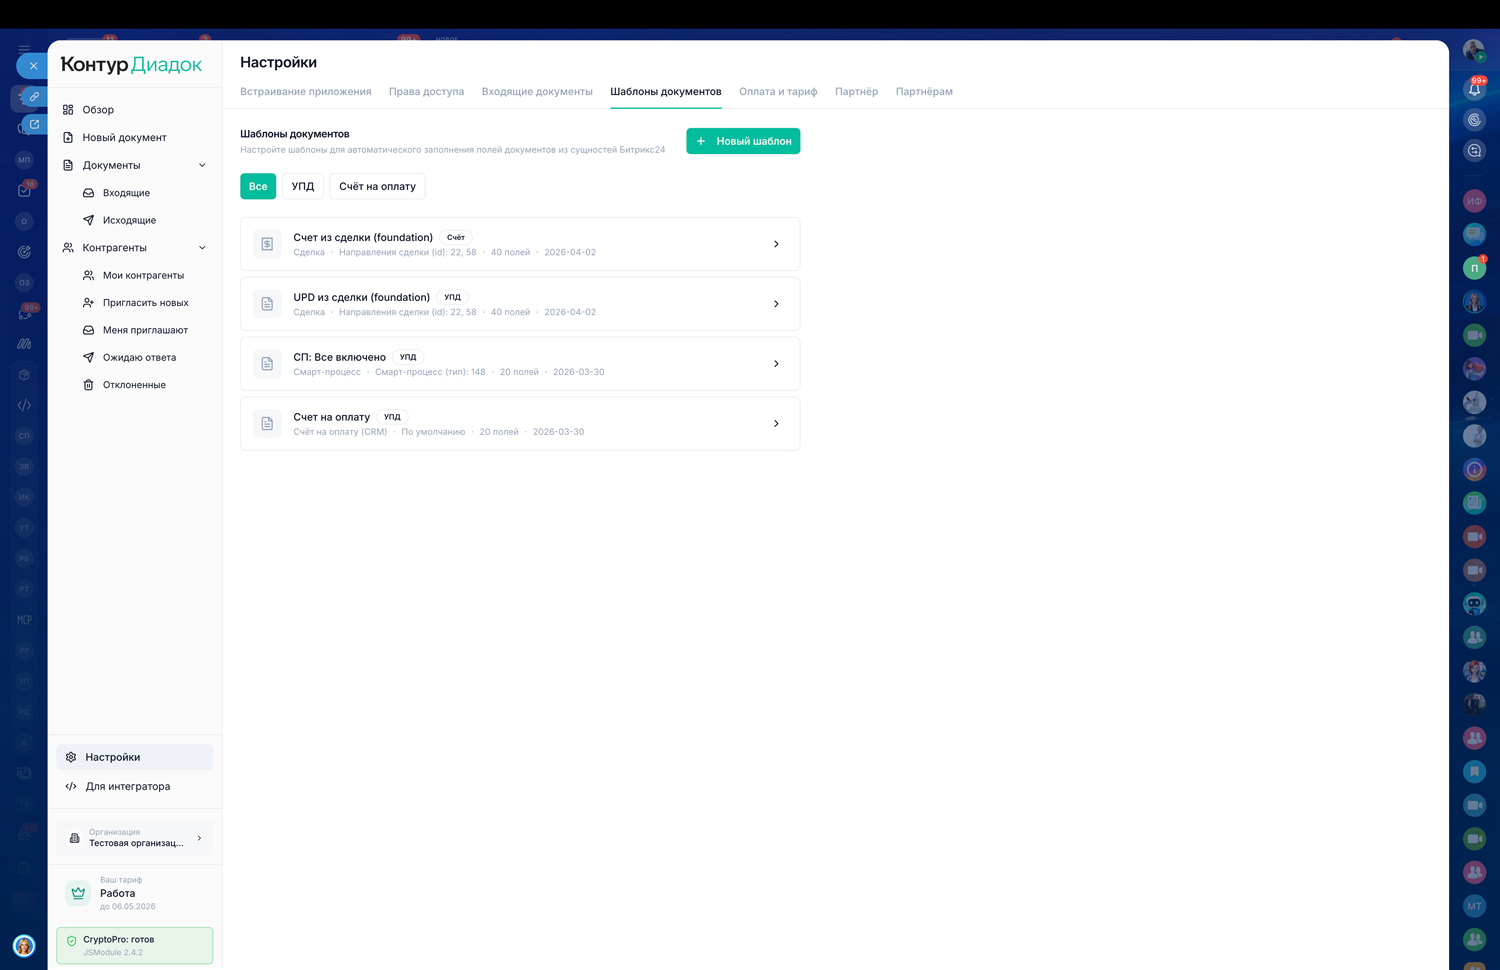This screenshot has width=1500, height=970.
Task: Open the Счет на оплату template row chevron
Action: (776, 424)
